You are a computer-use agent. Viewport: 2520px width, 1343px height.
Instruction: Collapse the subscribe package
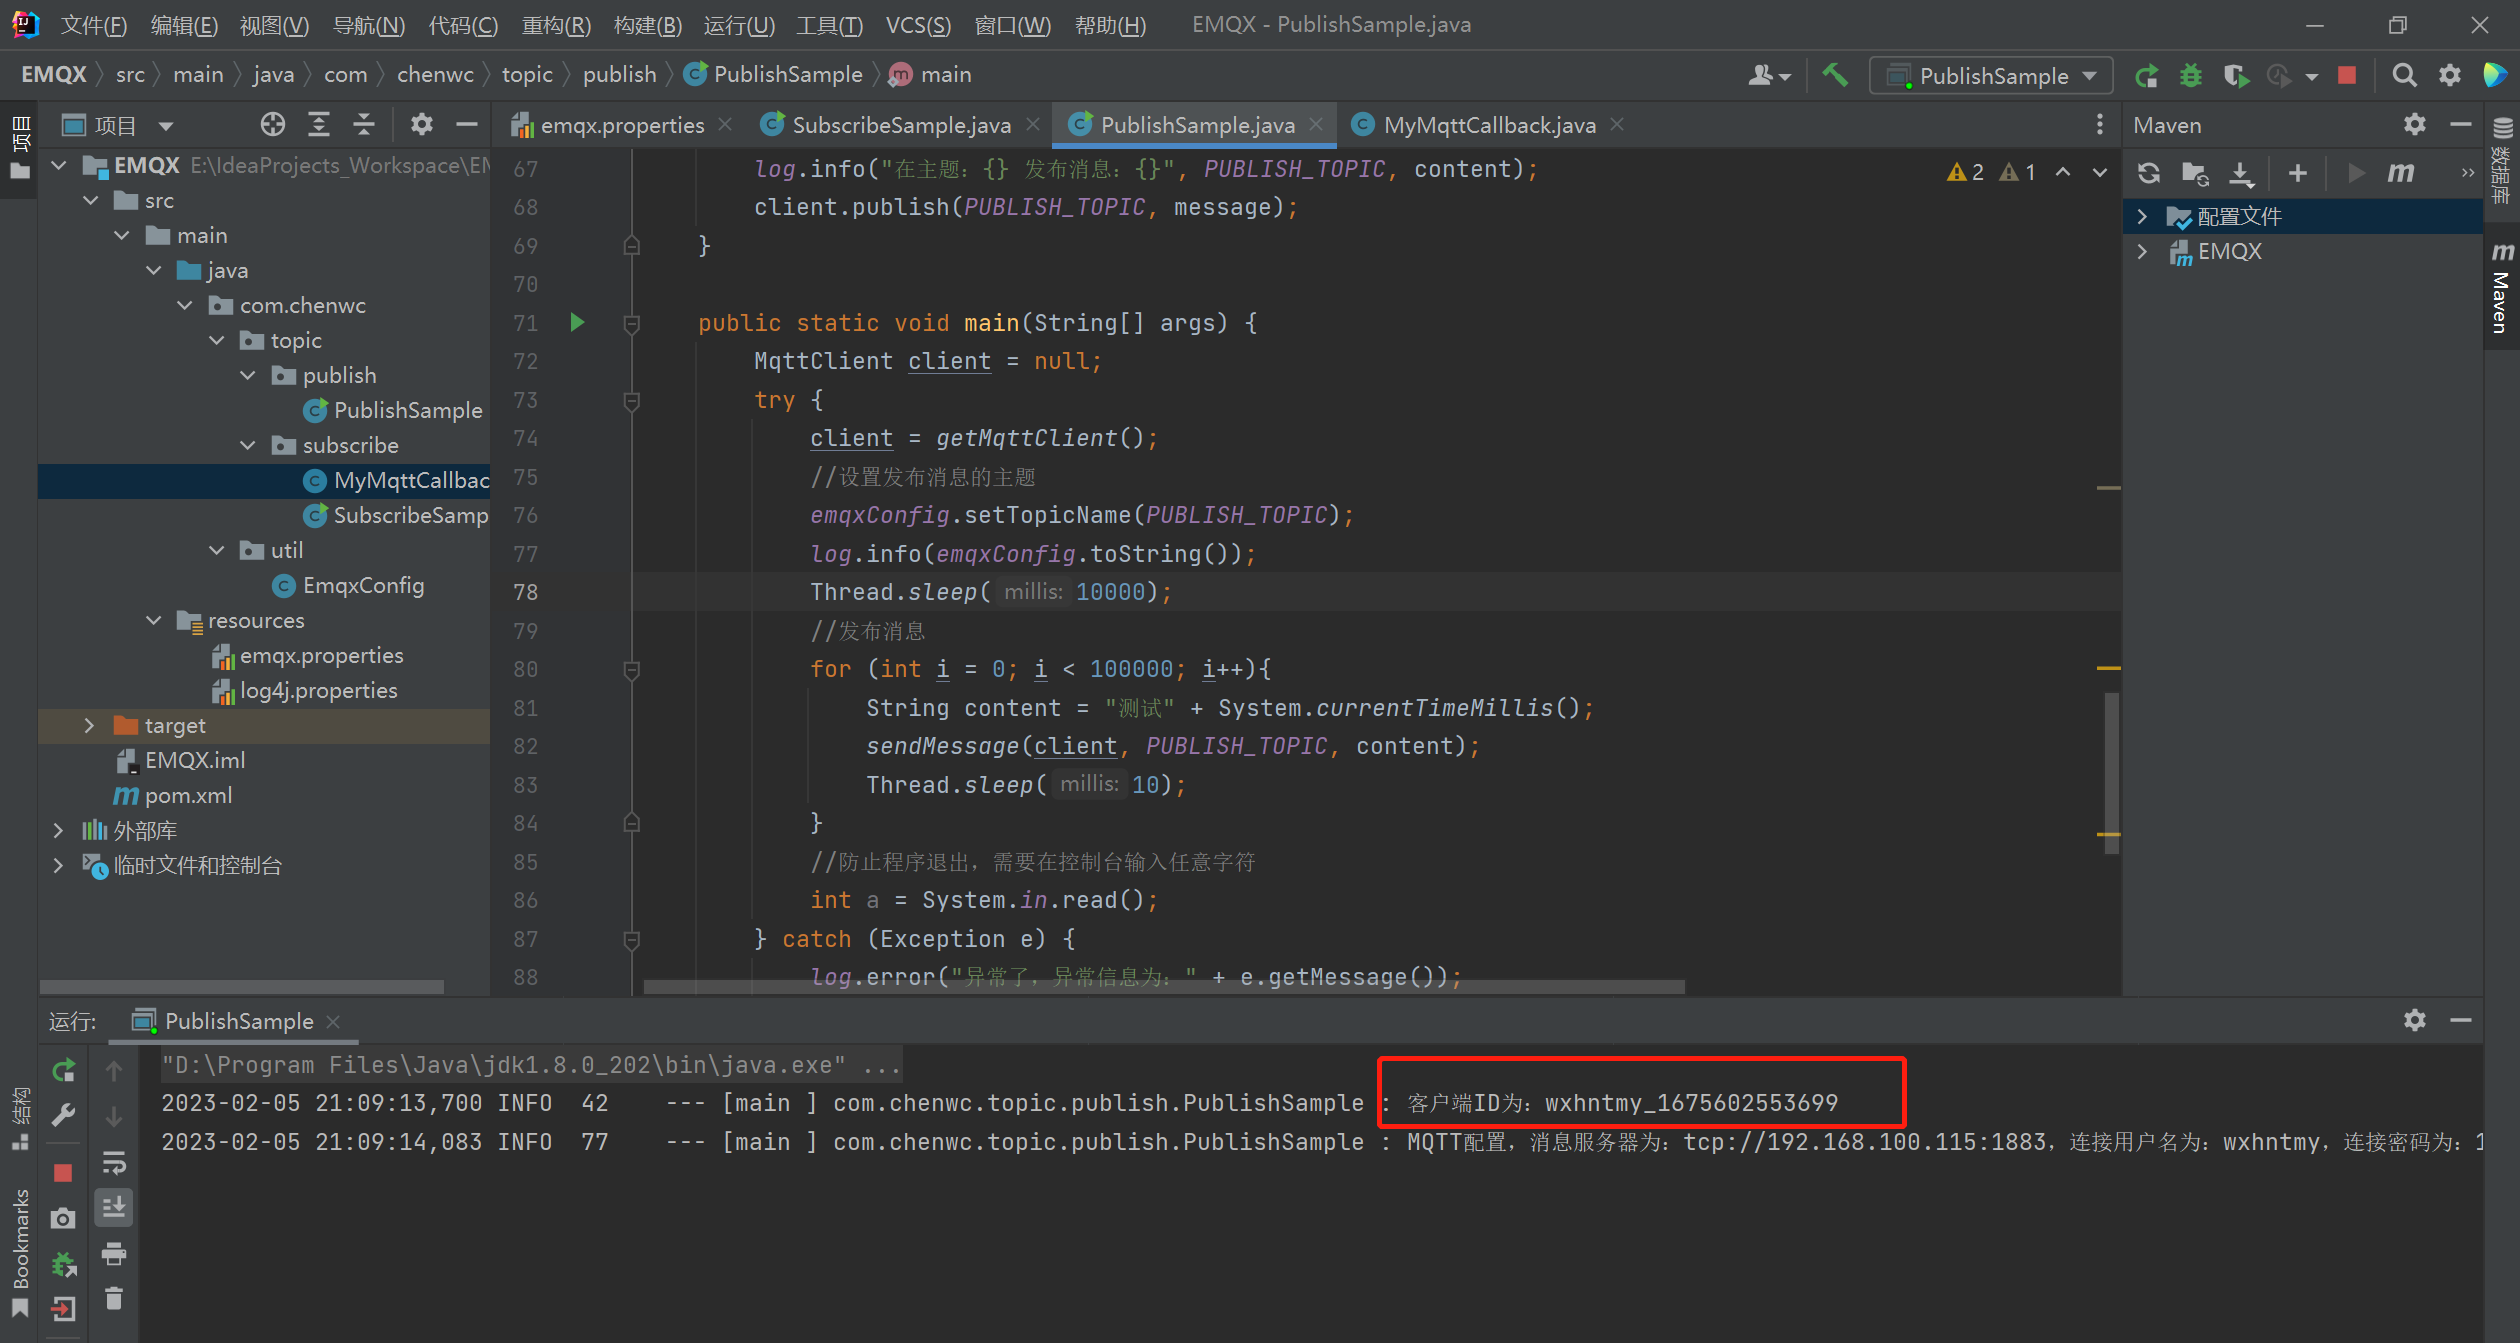[x=248, y=445]
